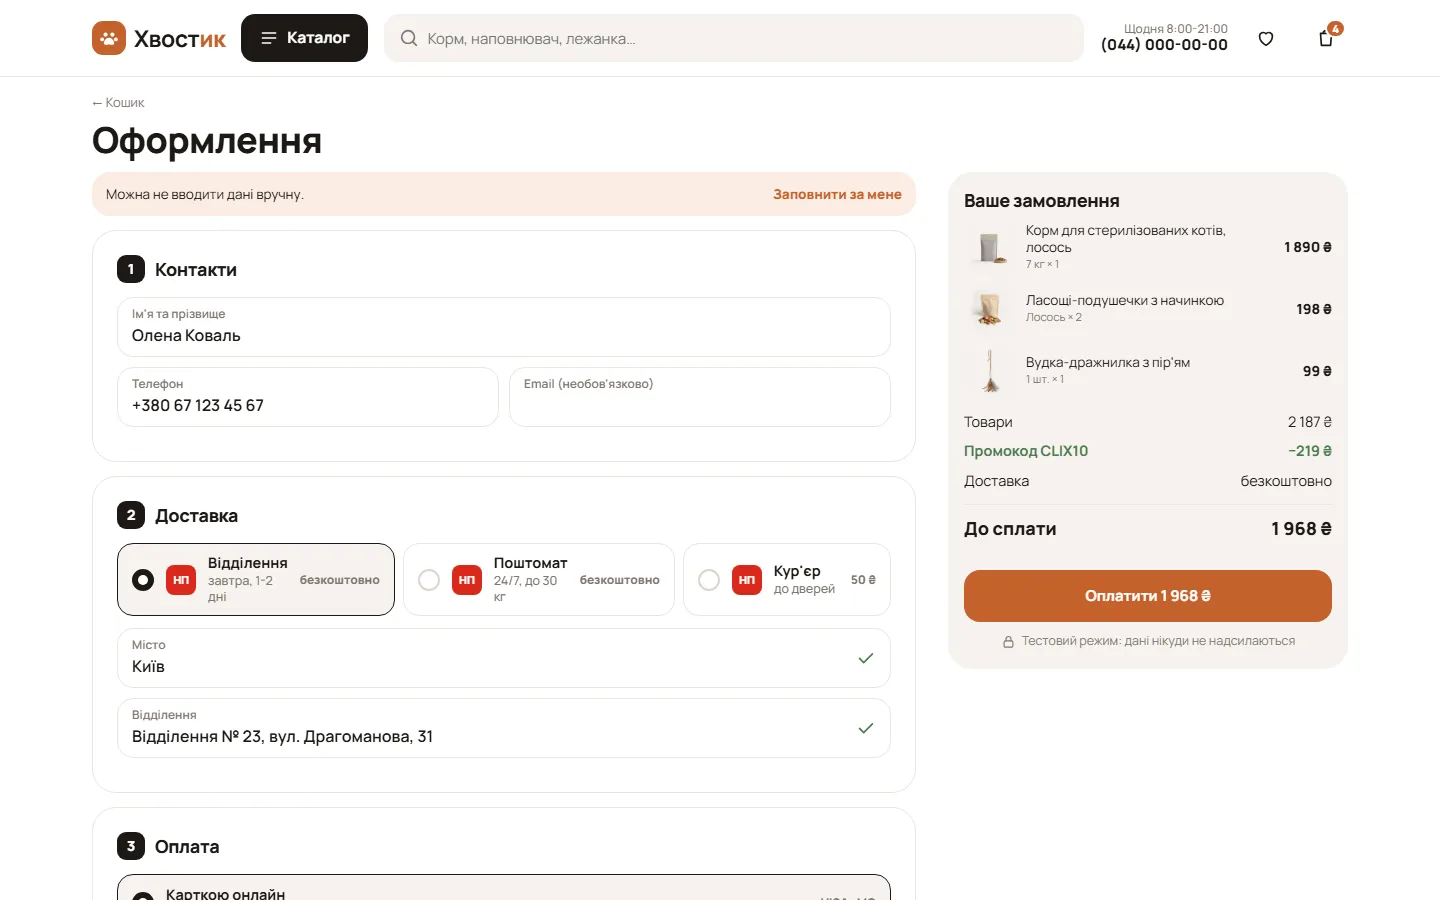Click the Контакти section heading
Viewport: 1440px width, 900px height.
[x=196, y=270]
